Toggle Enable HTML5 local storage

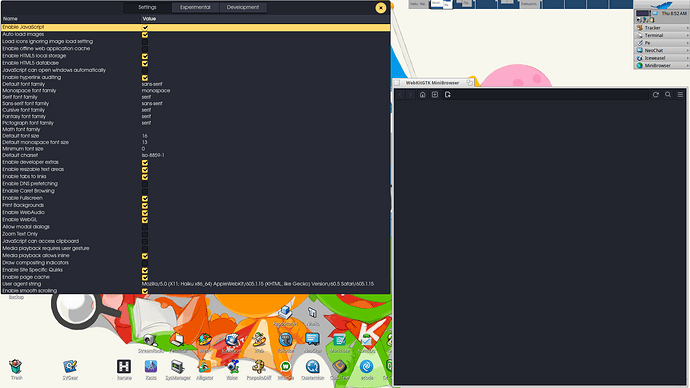click(x=145, y=56)
